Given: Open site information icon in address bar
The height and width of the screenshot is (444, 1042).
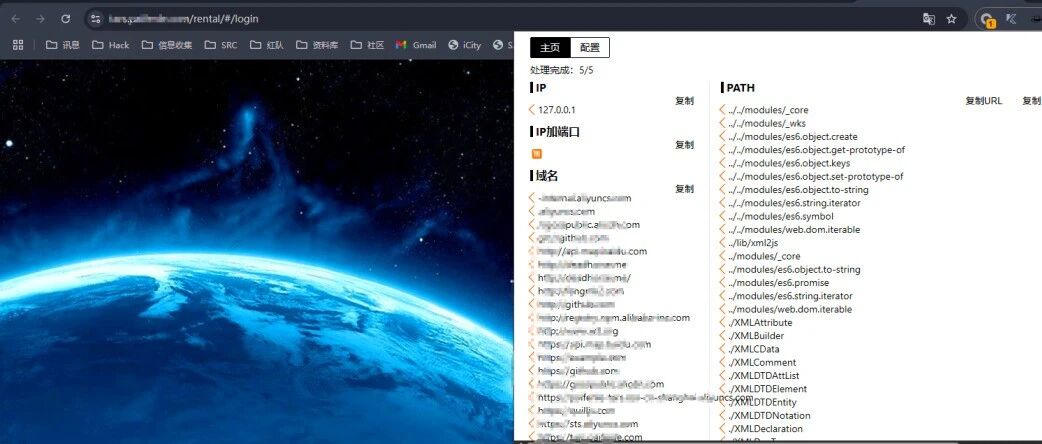Looking at the screenshot, I should pos(96,19).
